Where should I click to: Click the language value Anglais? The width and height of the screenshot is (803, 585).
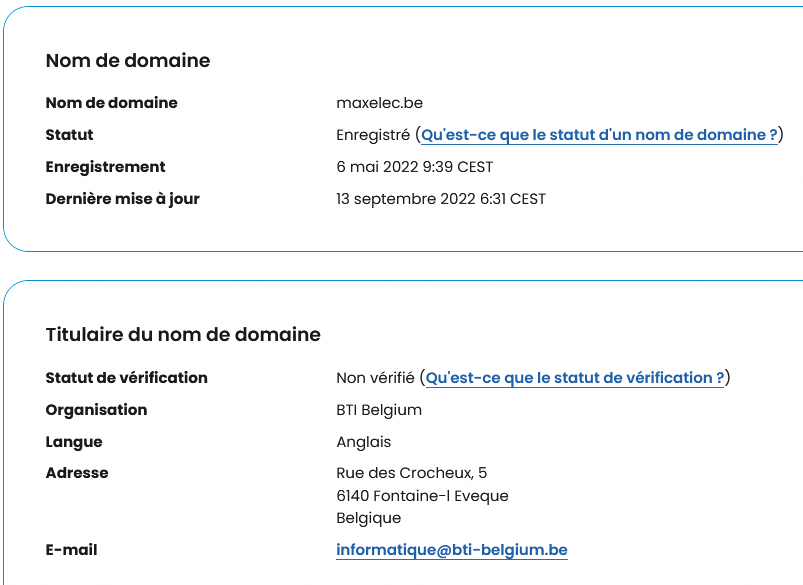[364, 442]
